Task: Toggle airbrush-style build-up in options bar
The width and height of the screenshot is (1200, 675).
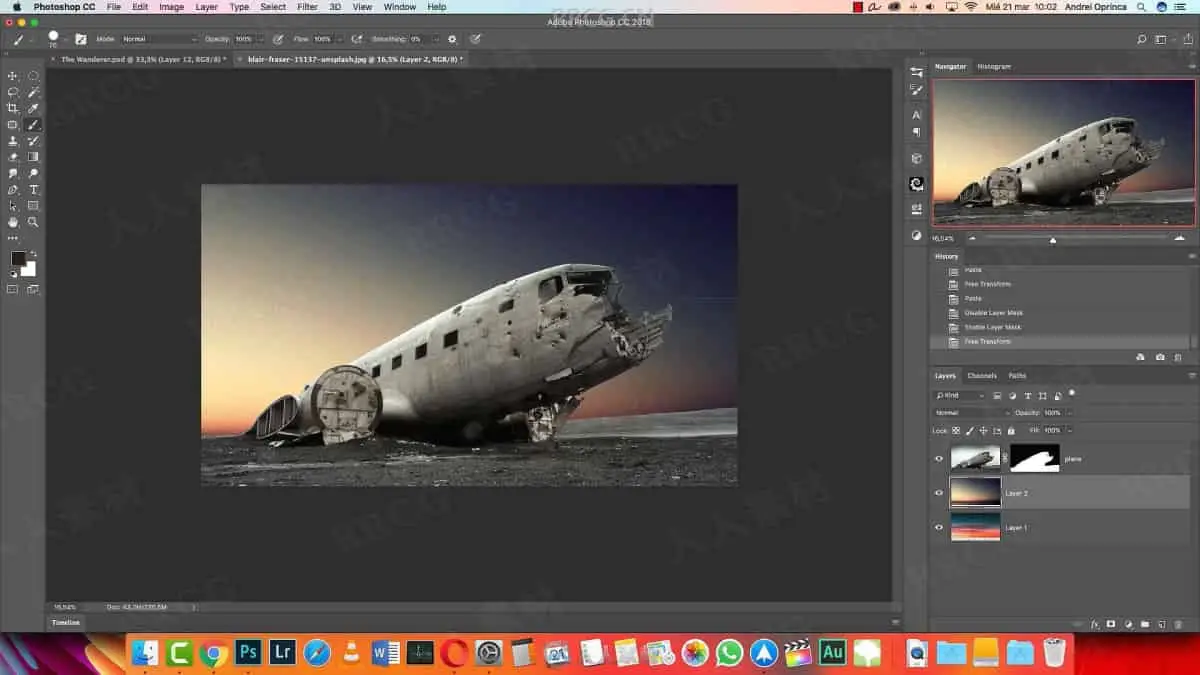Action: [x=357, y=39]
